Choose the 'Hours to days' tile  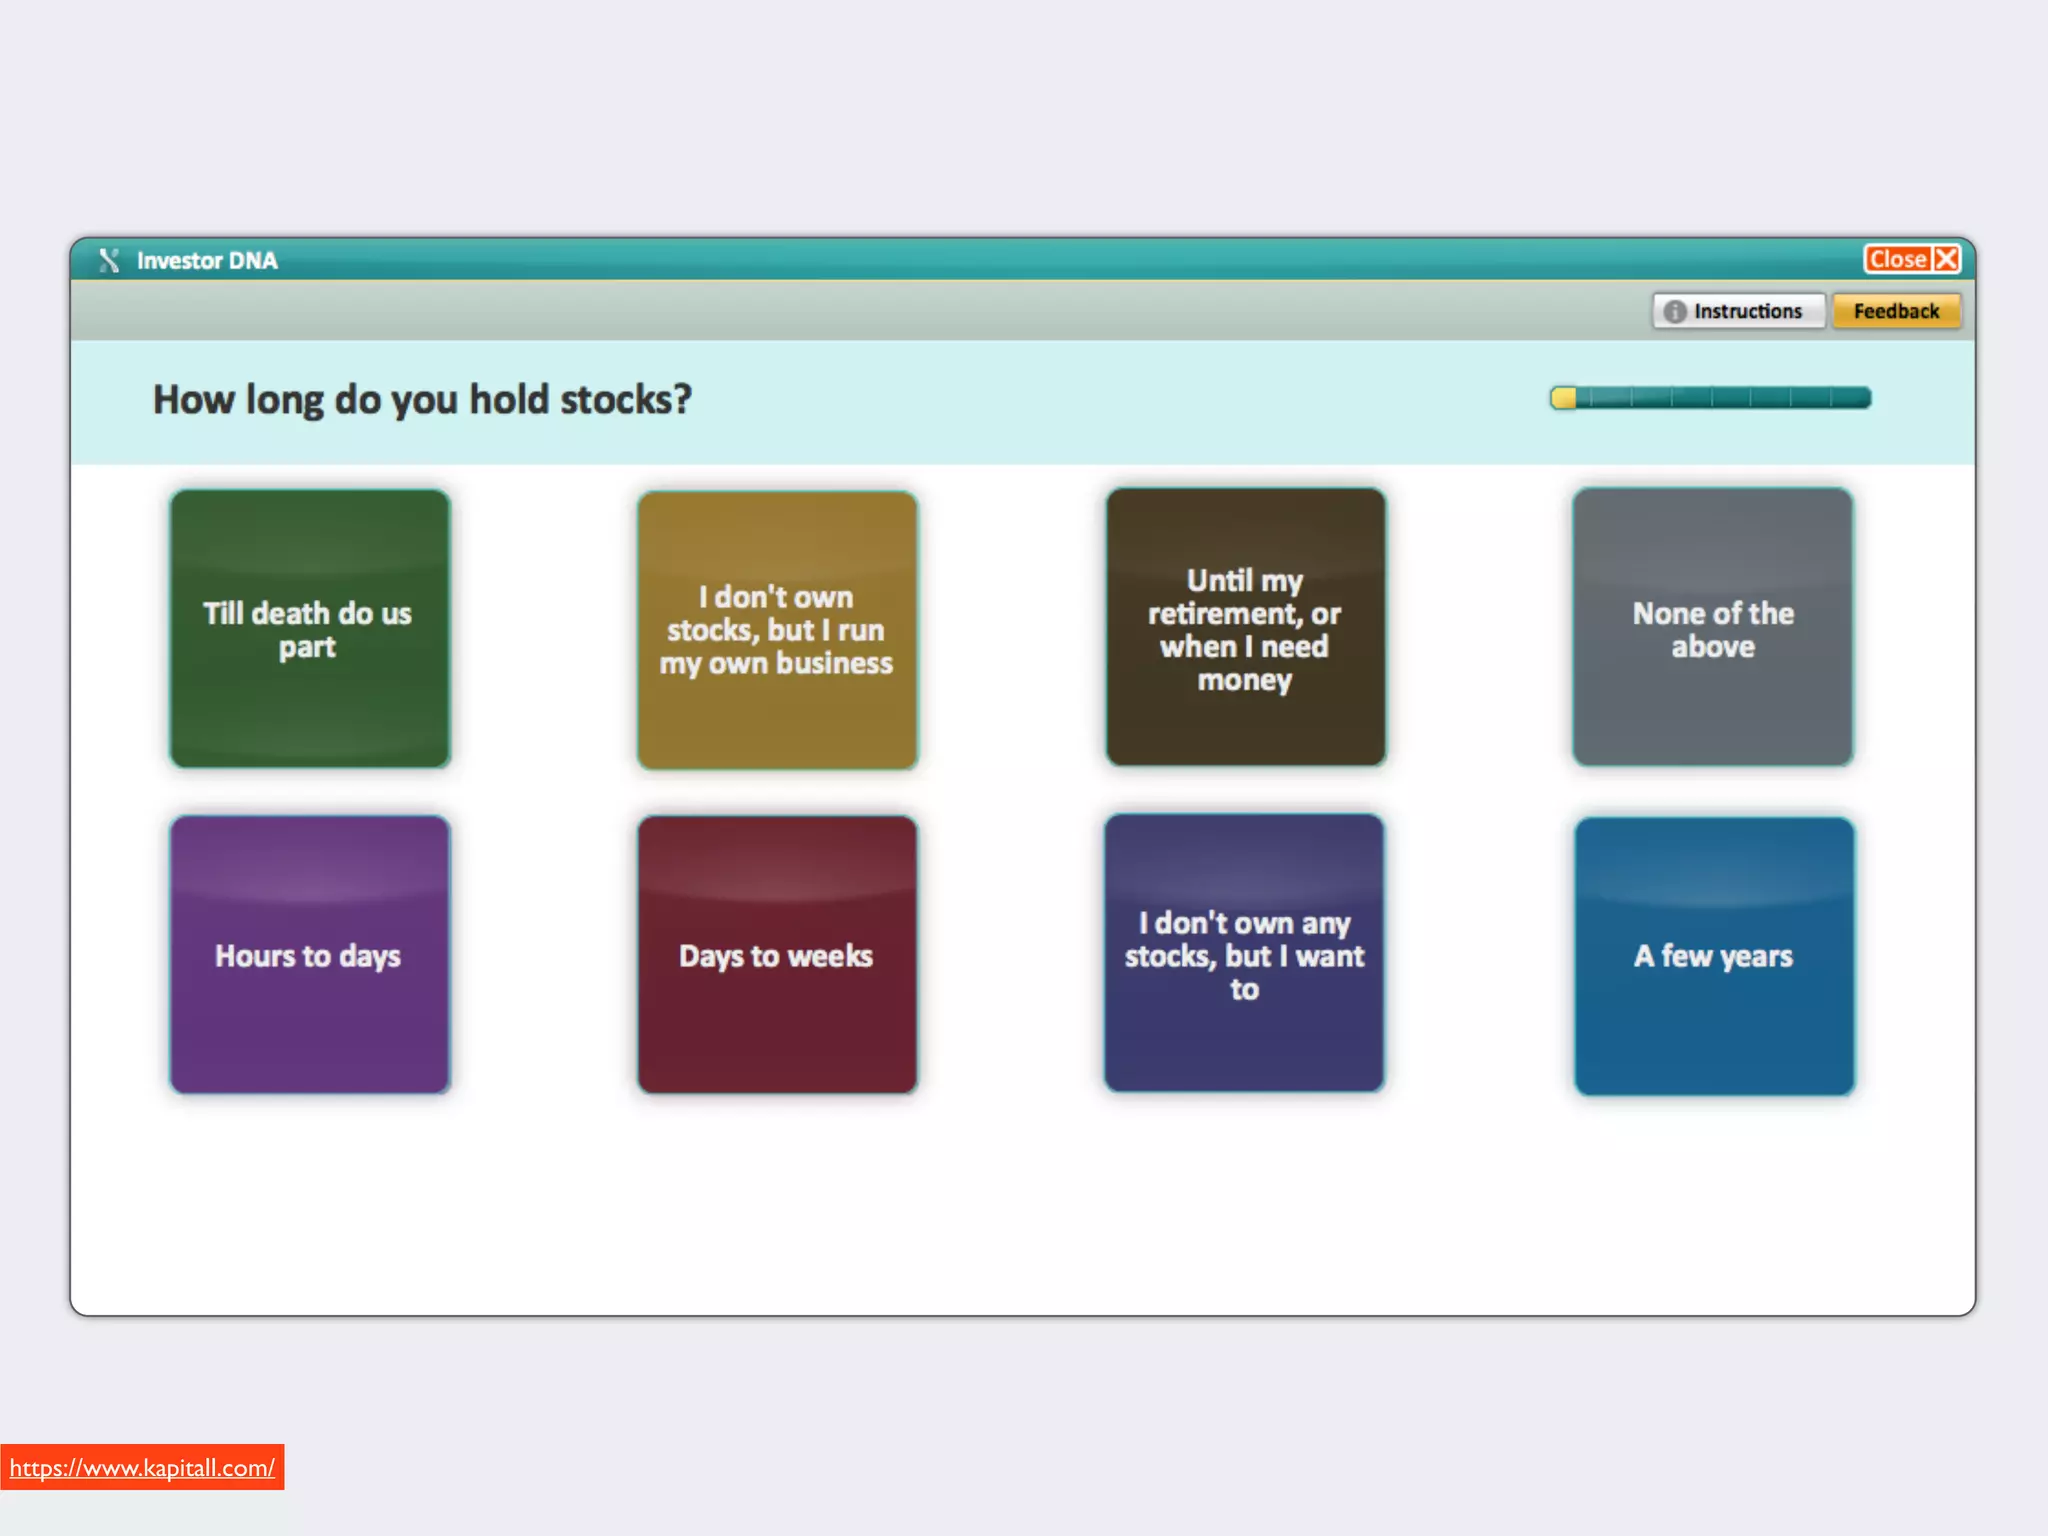(309, 955)
